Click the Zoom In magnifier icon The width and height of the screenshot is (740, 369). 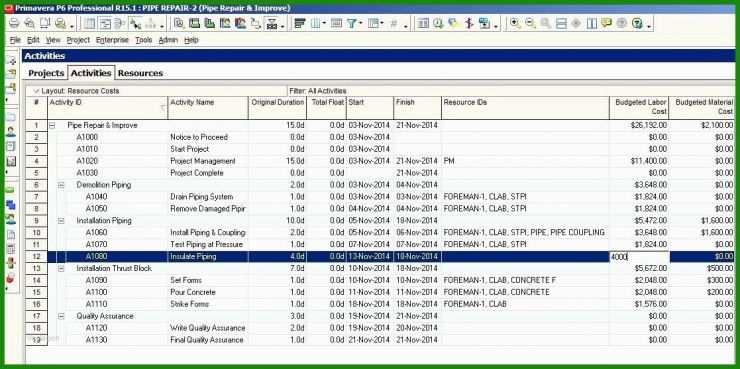pyautogui.click(x=515, y=23)
